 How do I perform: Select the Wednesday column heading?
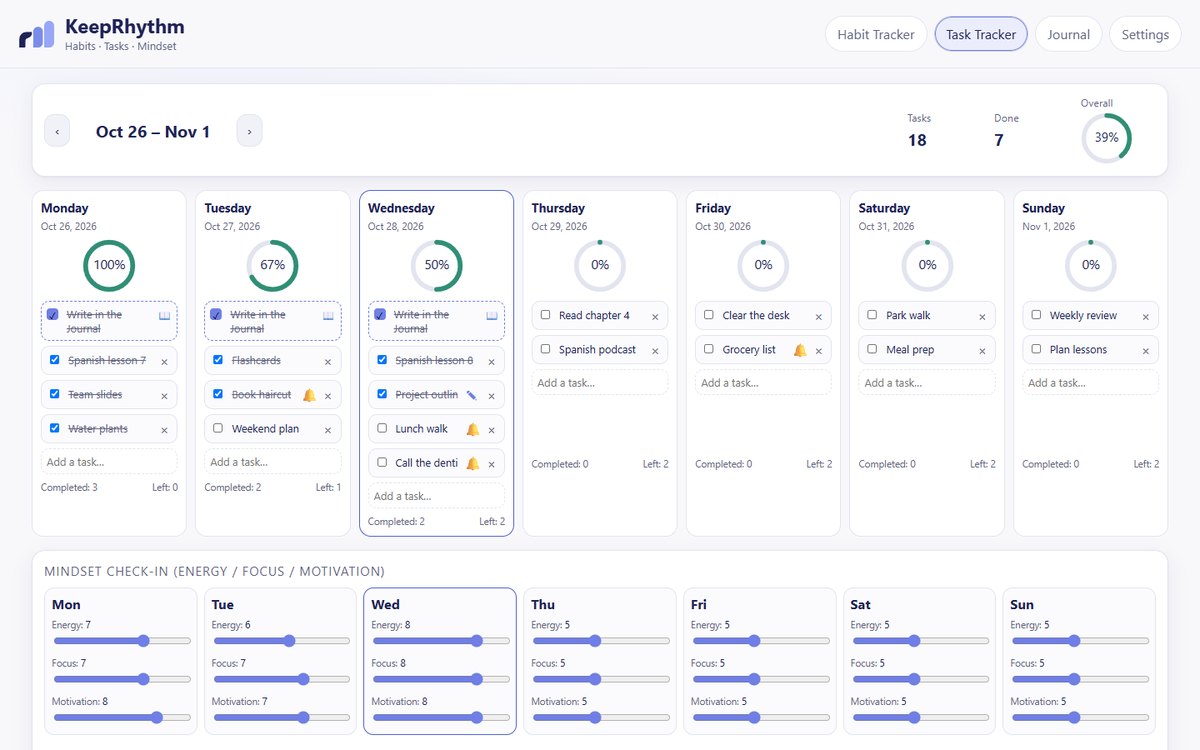pyautogui.click(x=401, y=208)
